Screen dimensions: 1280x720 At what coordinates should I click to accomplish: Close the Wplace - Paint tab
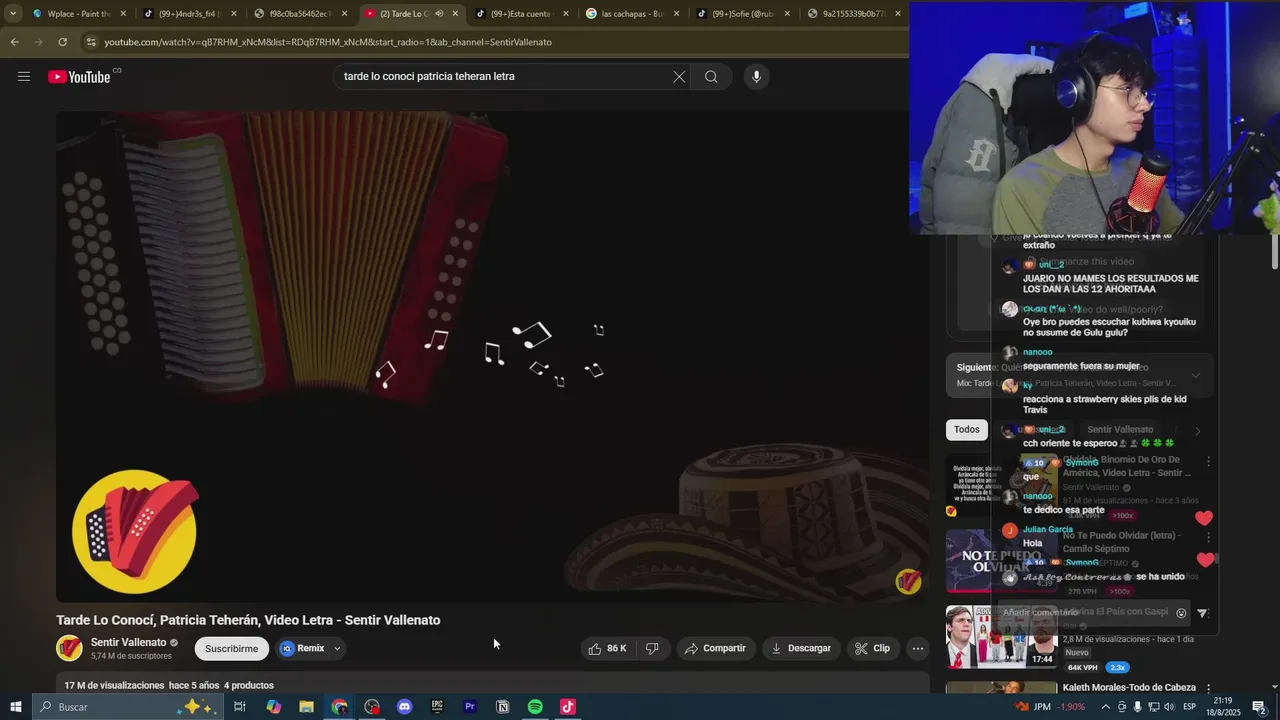coord(124,14)
